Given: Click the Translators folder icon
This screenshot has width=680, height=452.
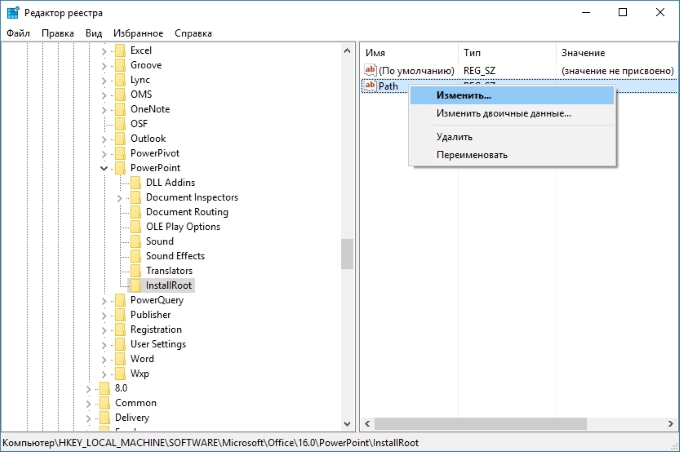Looking at the screenshot, I should coord(136,271).
